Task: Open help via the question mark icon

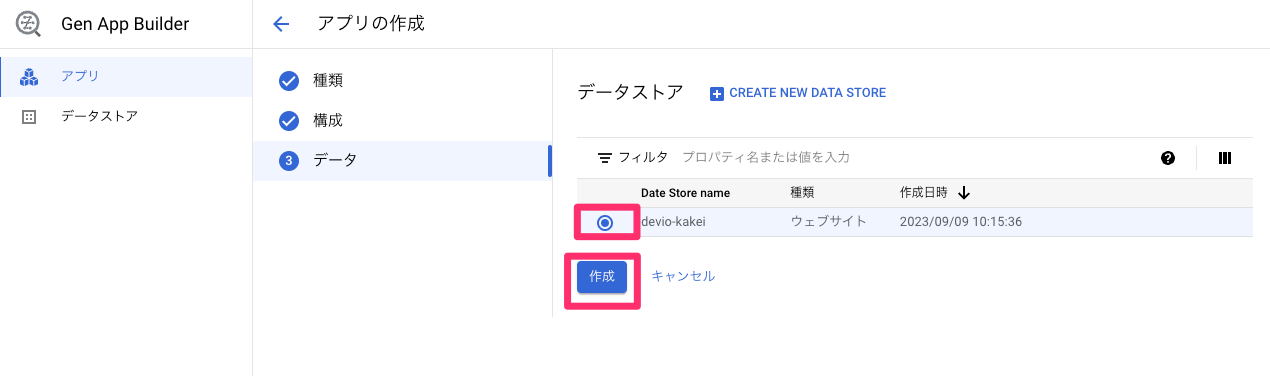Action: pyautogui.click(x=1168, y=158)
